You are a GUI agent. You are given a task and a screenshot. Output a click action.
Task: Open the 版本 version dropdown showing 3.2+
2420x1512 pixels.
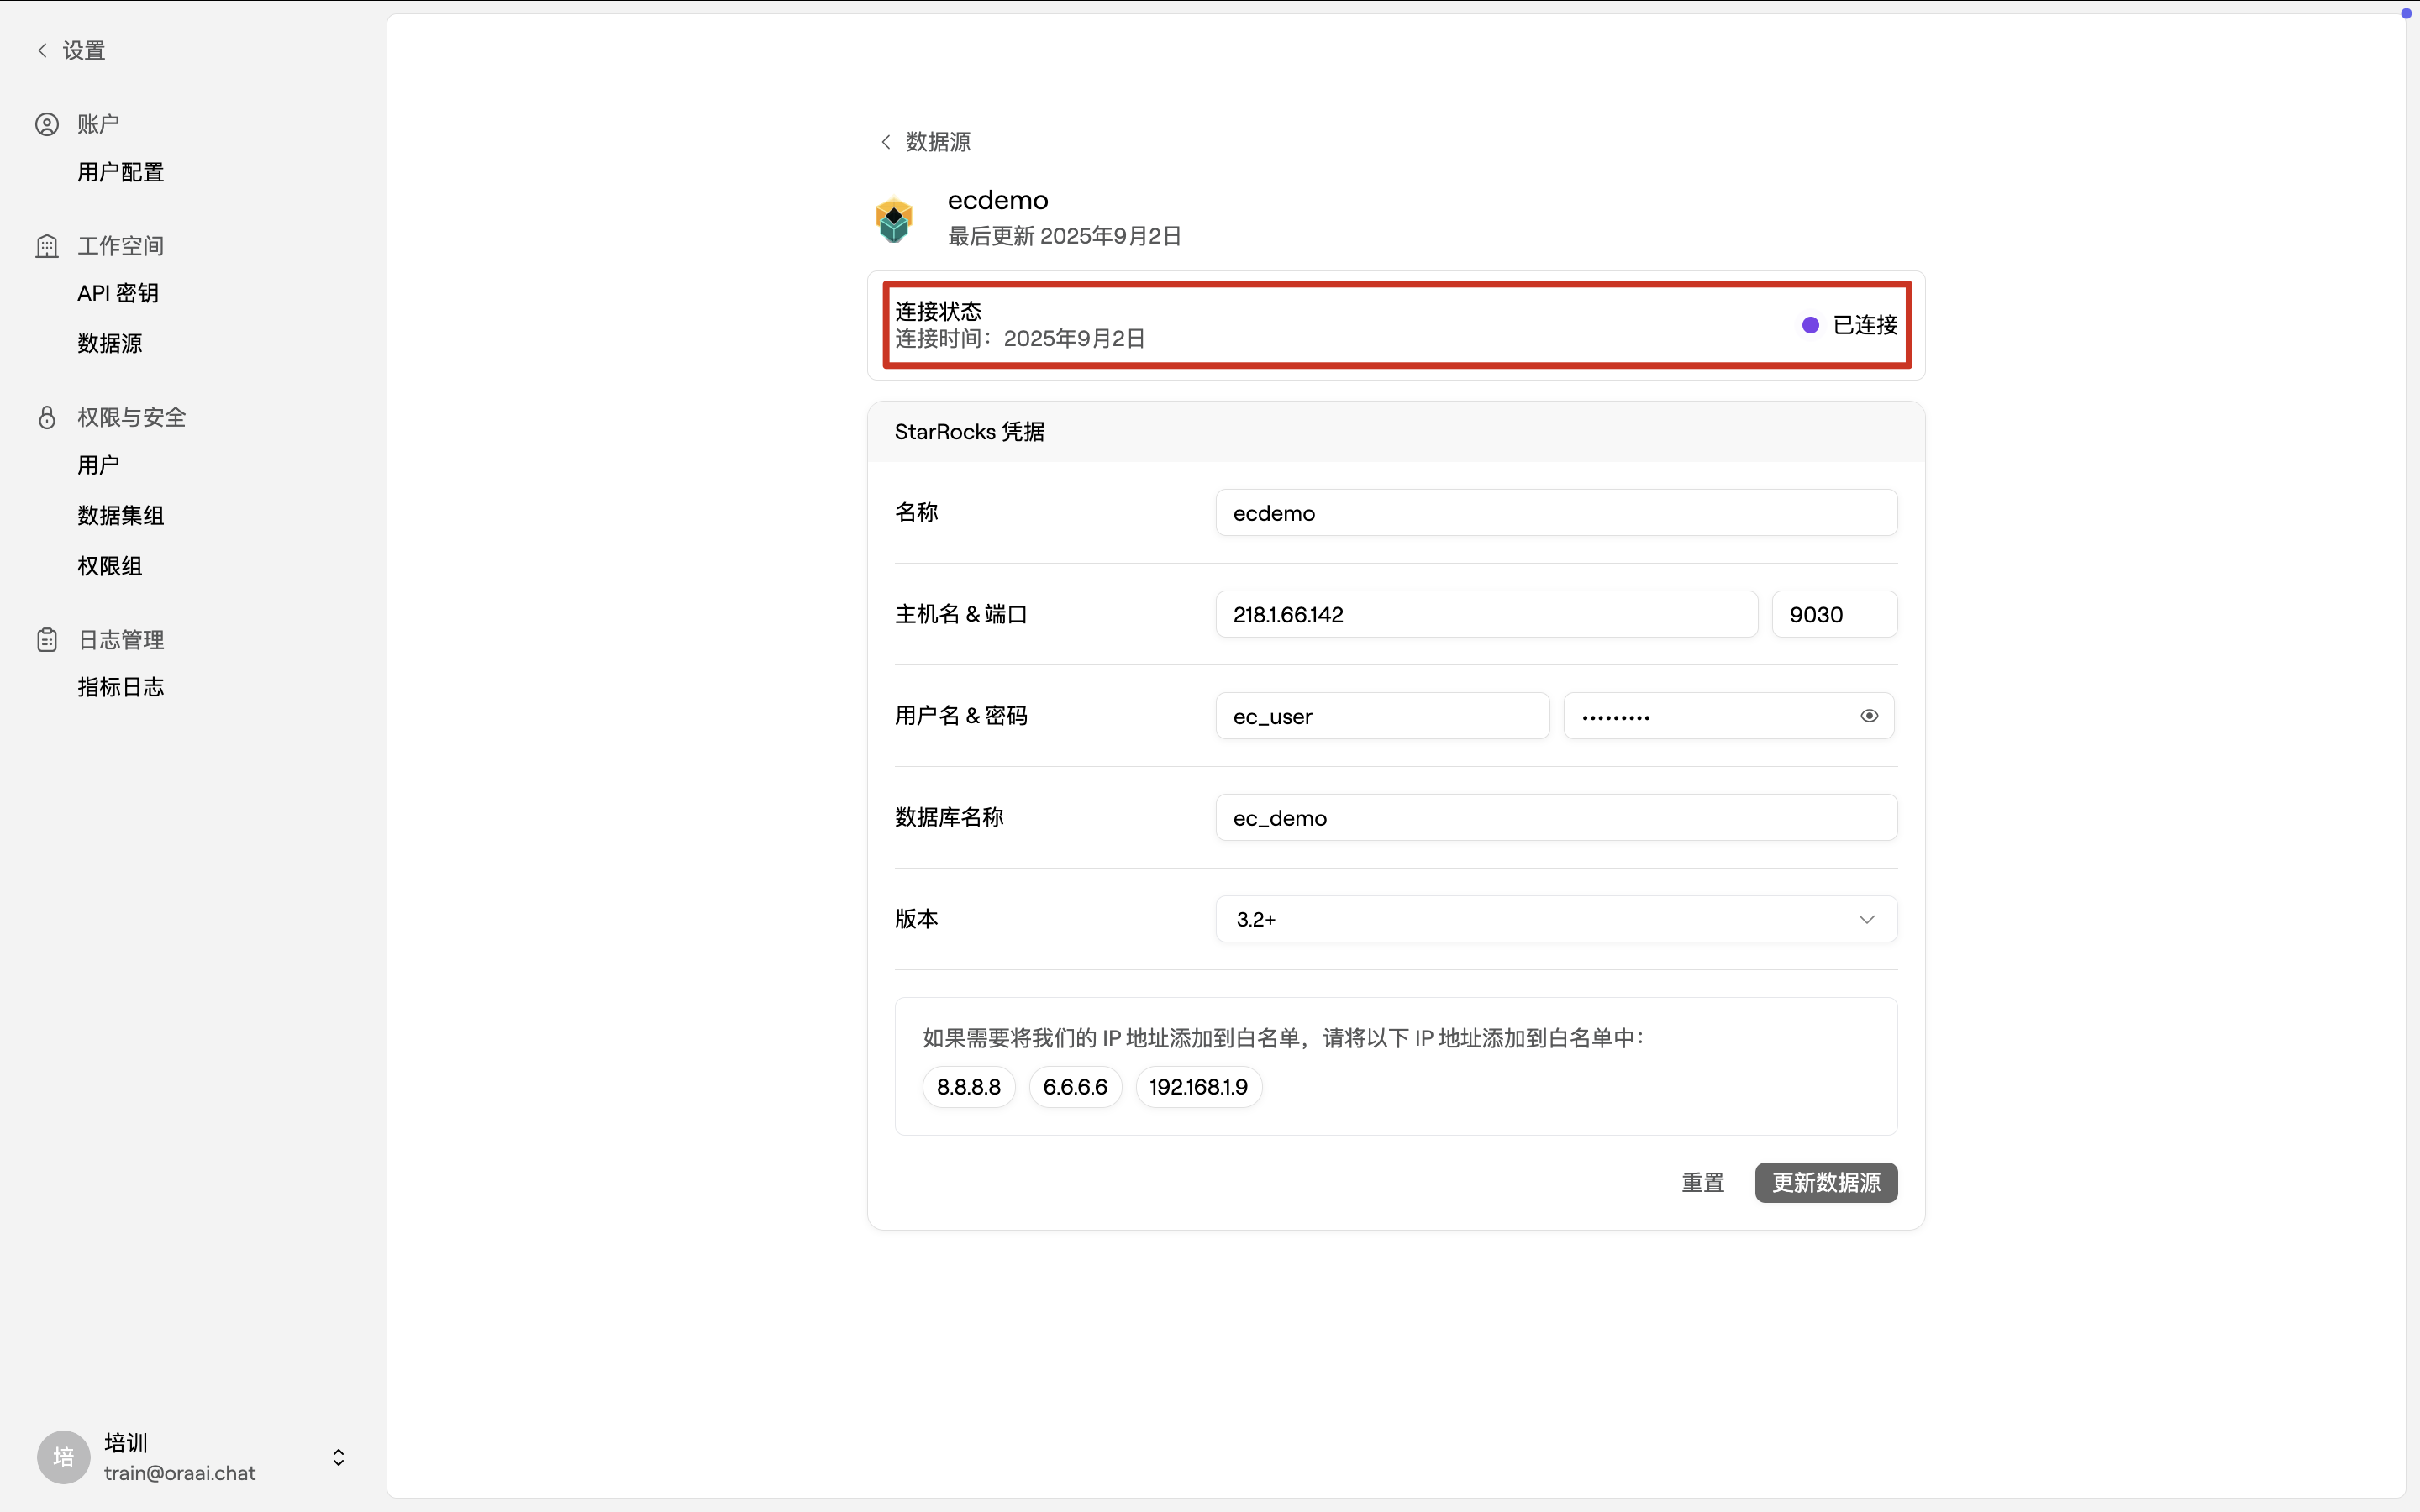click(1554, 918)
